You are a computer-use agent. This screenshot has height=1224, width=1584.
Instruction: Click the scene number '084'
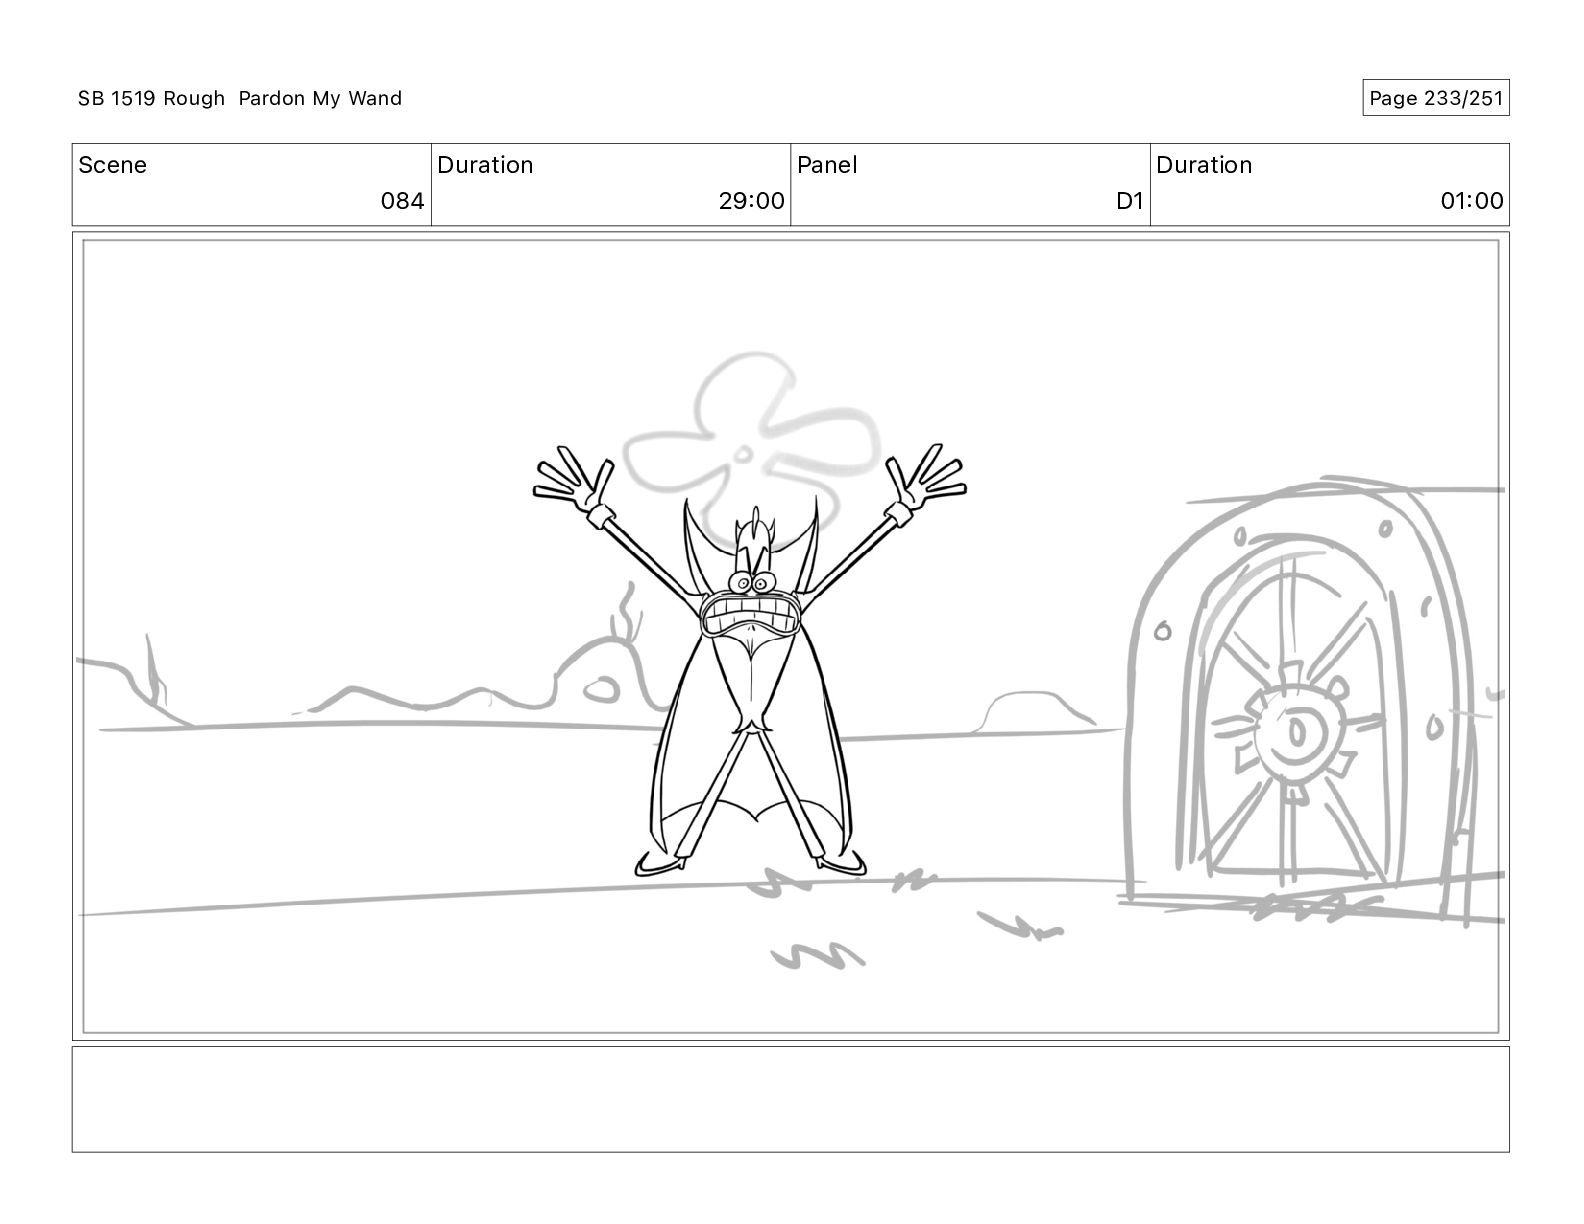tap(402, 201)
